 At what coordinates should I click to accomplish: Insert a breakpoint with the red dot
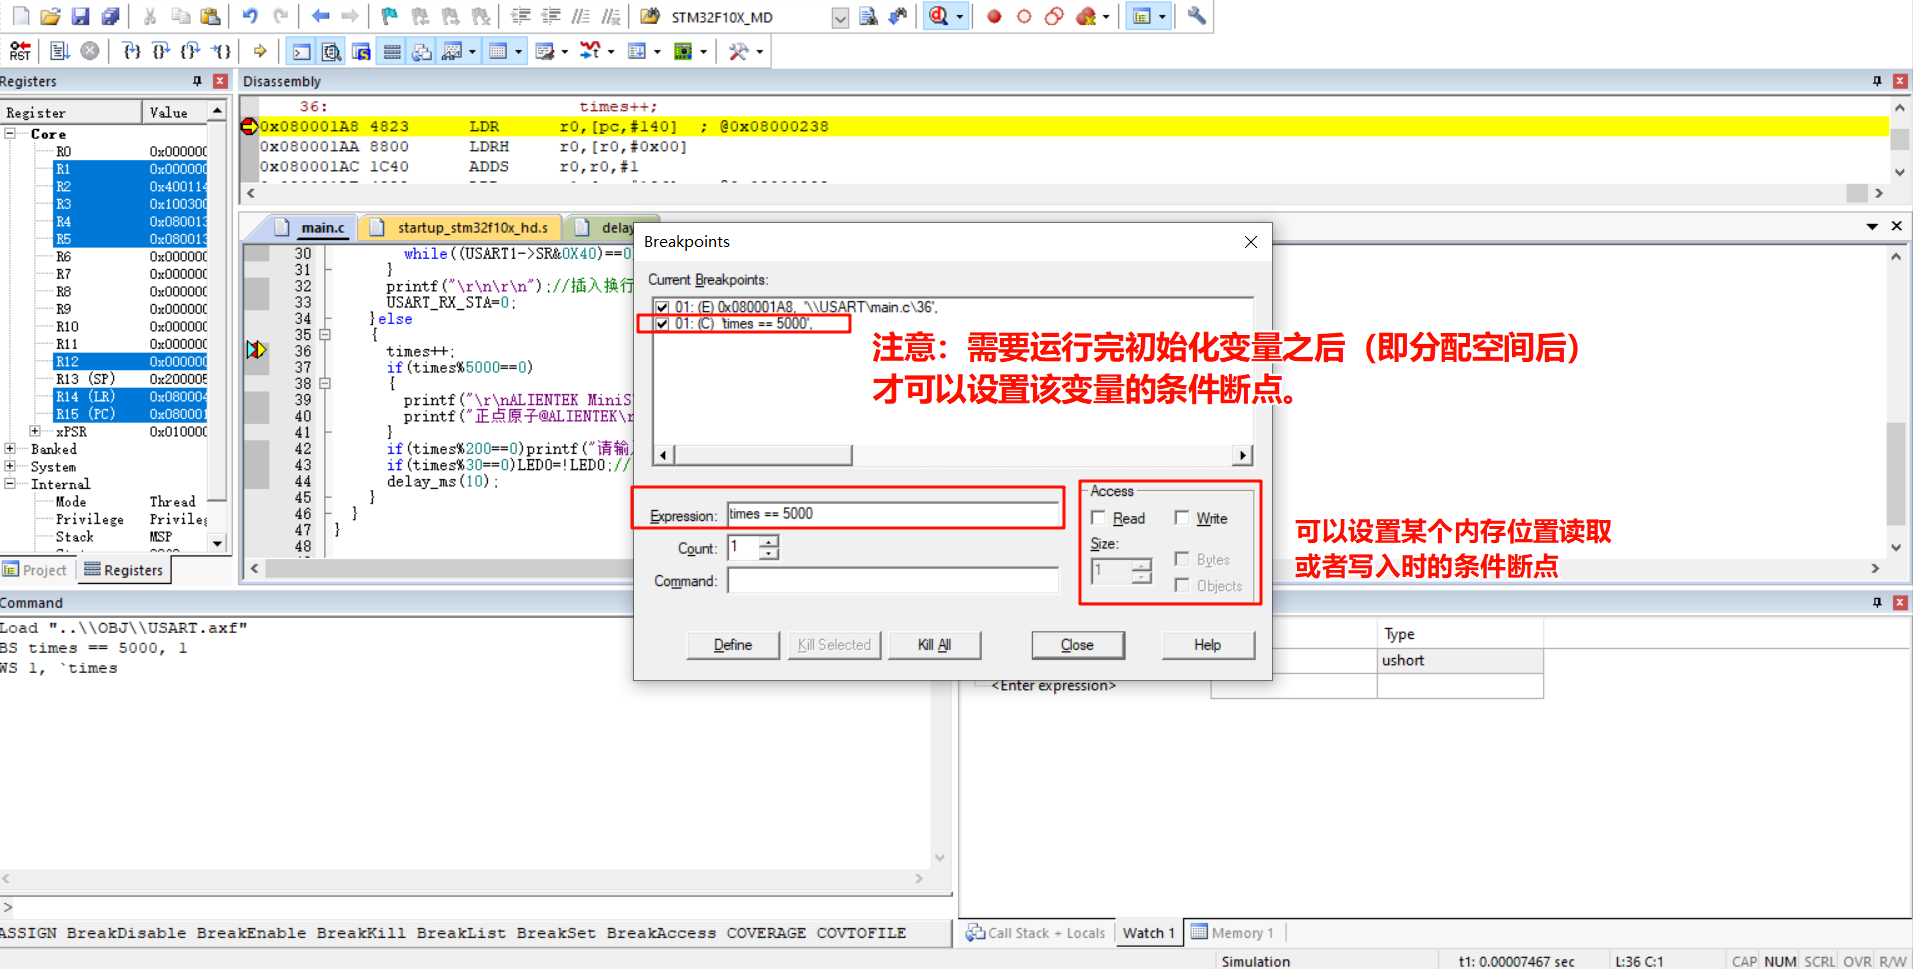coord(994,16)
